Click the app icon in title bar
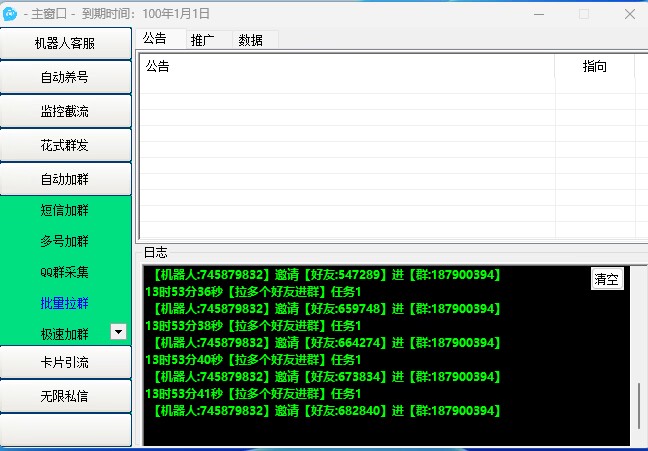Image resolution: width=648 pixels, height=451 pixels. pyautogui.click(x=11, y=14)
